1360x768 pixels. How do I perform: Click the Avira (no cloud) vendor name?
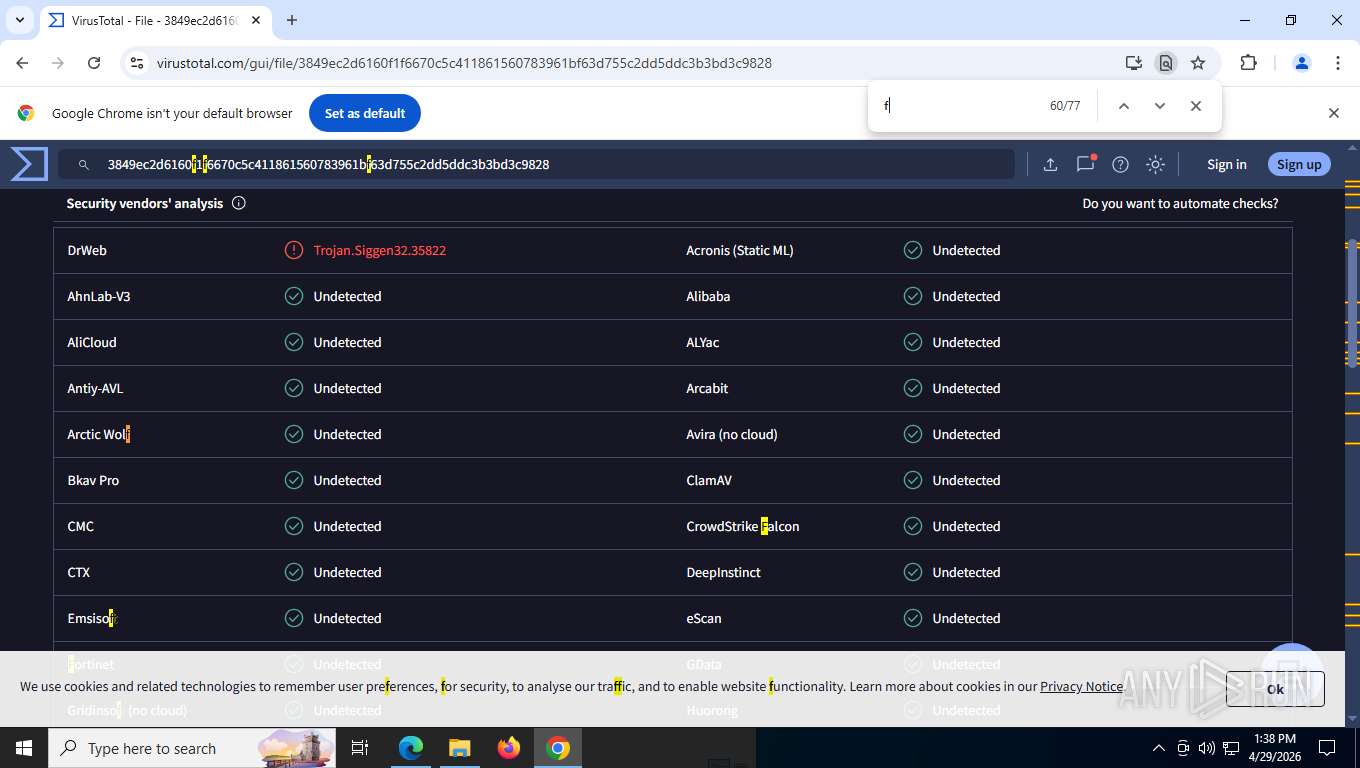(732, 434)
